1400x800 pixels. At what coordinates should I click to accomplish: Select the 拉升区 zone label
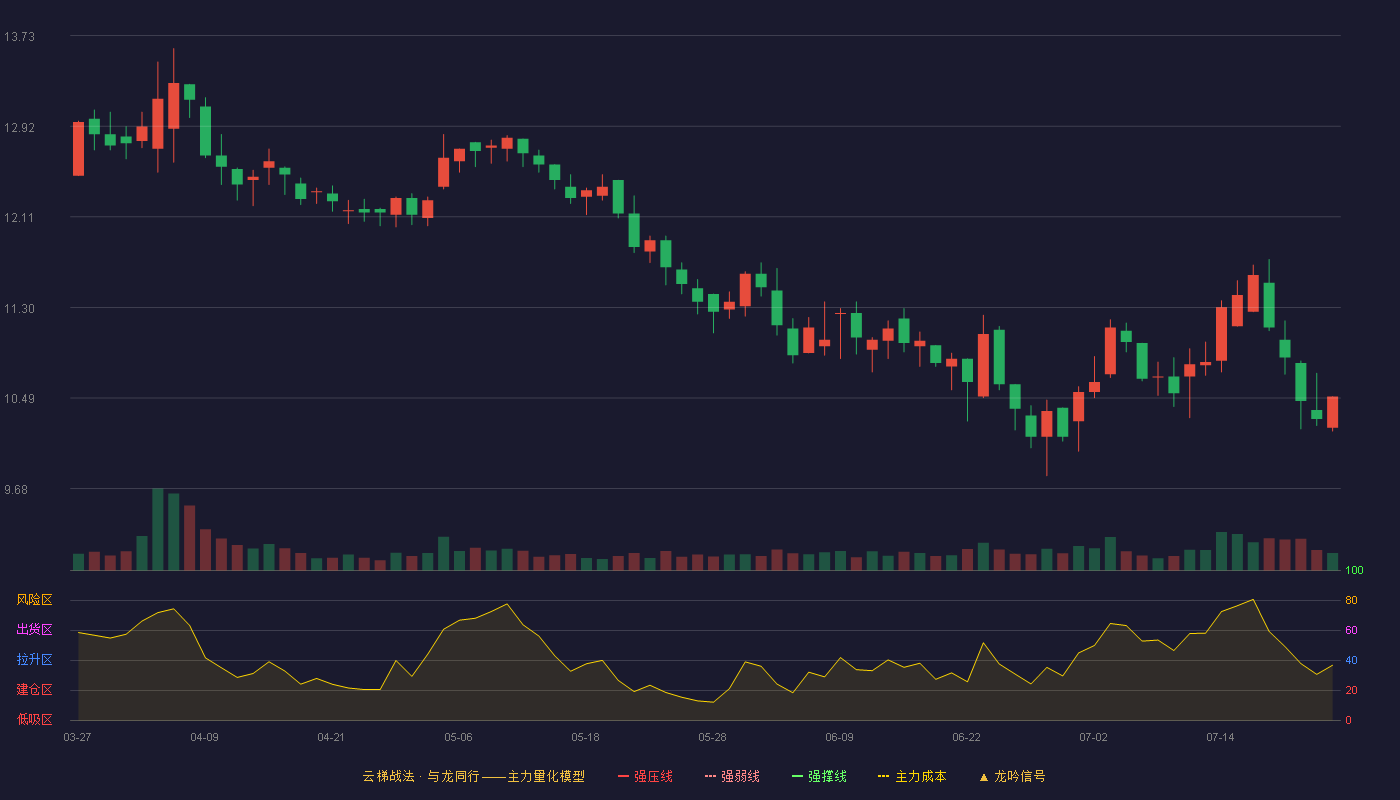34,660
